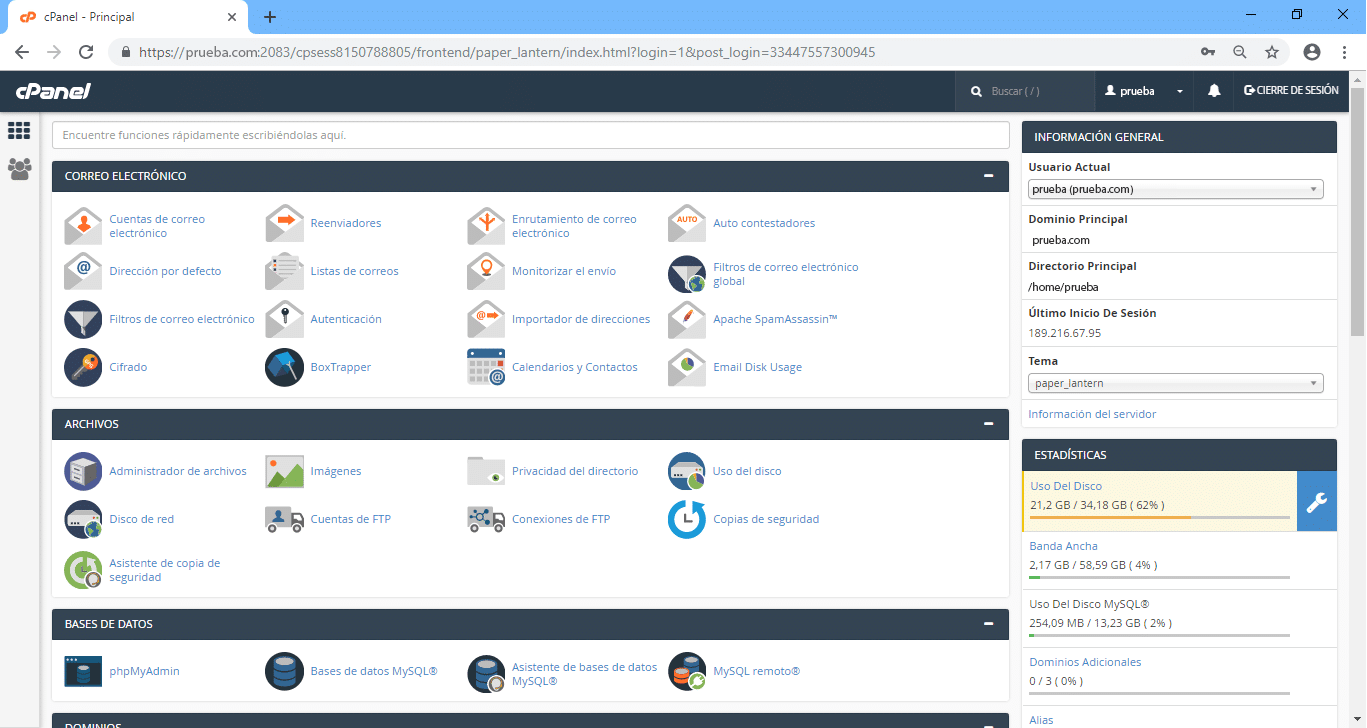Collapse the Correo Electrónico section
The image size is (1367, 728).
[988, 176]
